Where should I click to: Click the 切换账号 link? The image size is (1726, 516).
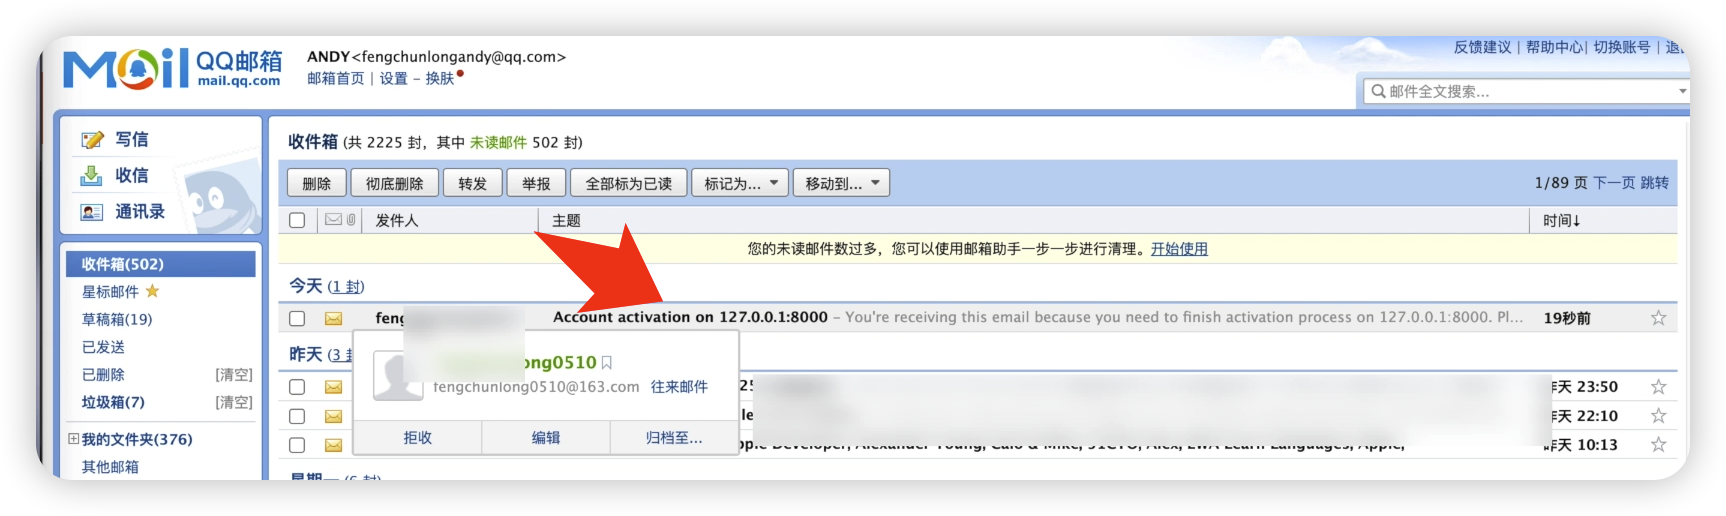1622,47
